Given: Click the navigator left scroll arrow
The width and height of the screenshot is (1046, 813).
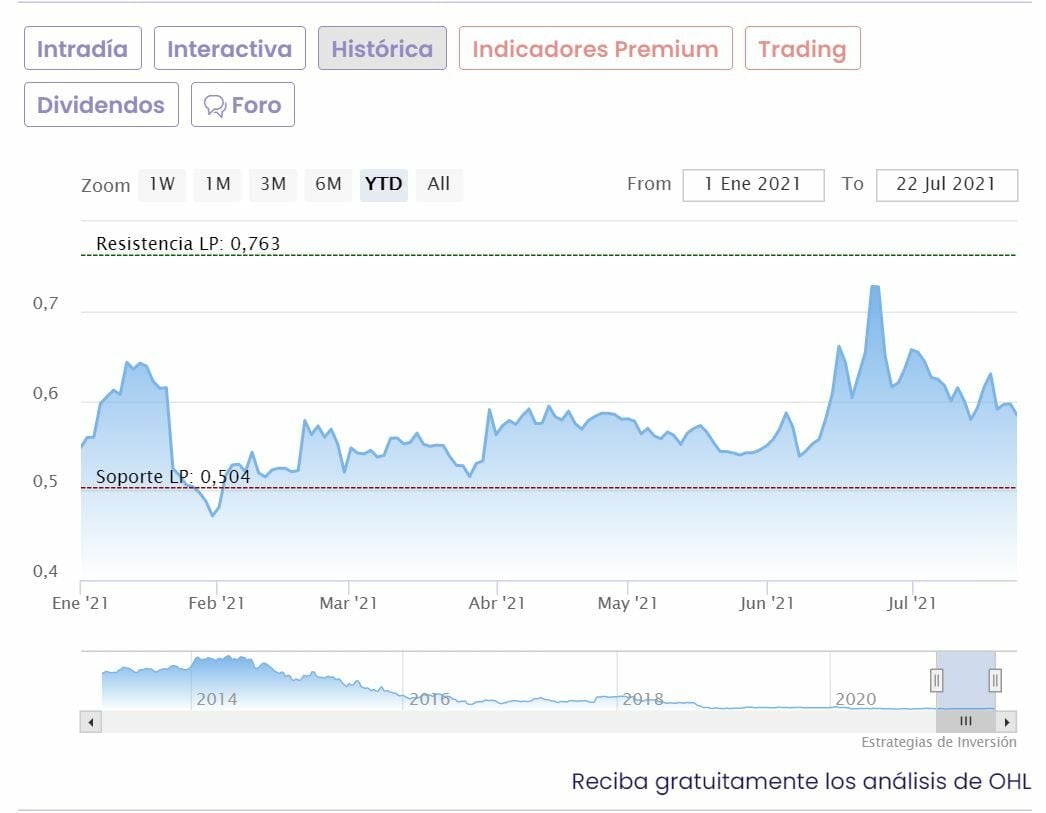Looking at the screenshot, I should [90, 721].
